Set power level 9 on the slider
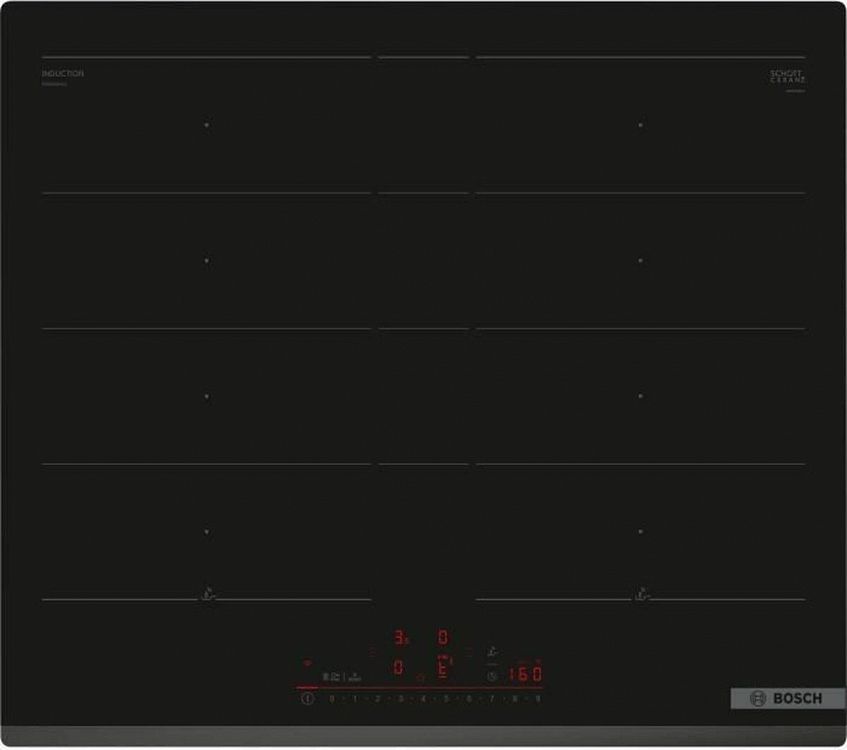Image resolution: width=847 pixels, height=750 pixels. coord(538,699)
